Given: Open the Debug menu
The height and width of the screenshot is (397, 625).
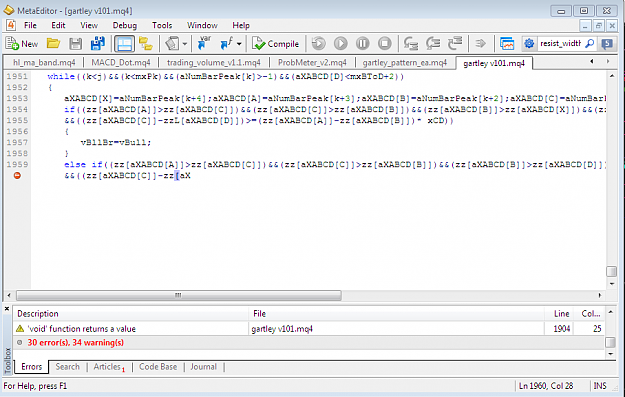Looking at the screenshot, I should [124, 26].
